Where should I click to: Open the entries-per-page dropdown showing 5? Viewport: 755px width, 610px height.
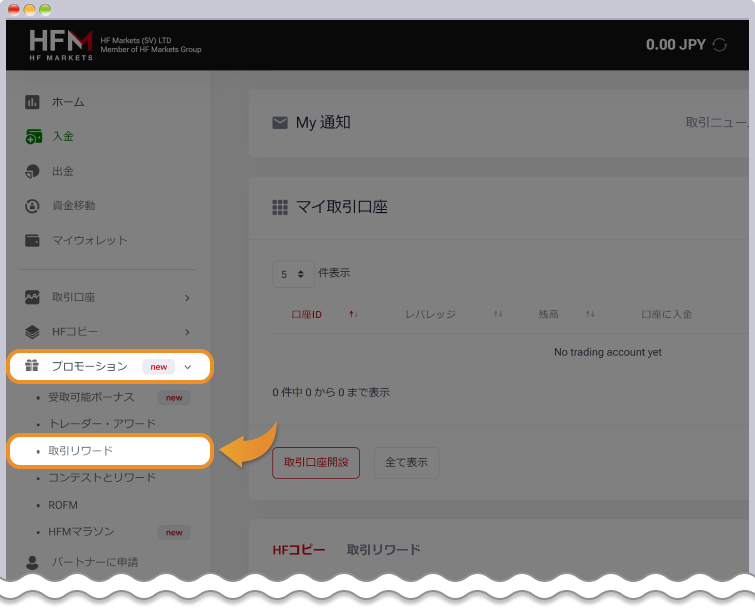point(293,273)
